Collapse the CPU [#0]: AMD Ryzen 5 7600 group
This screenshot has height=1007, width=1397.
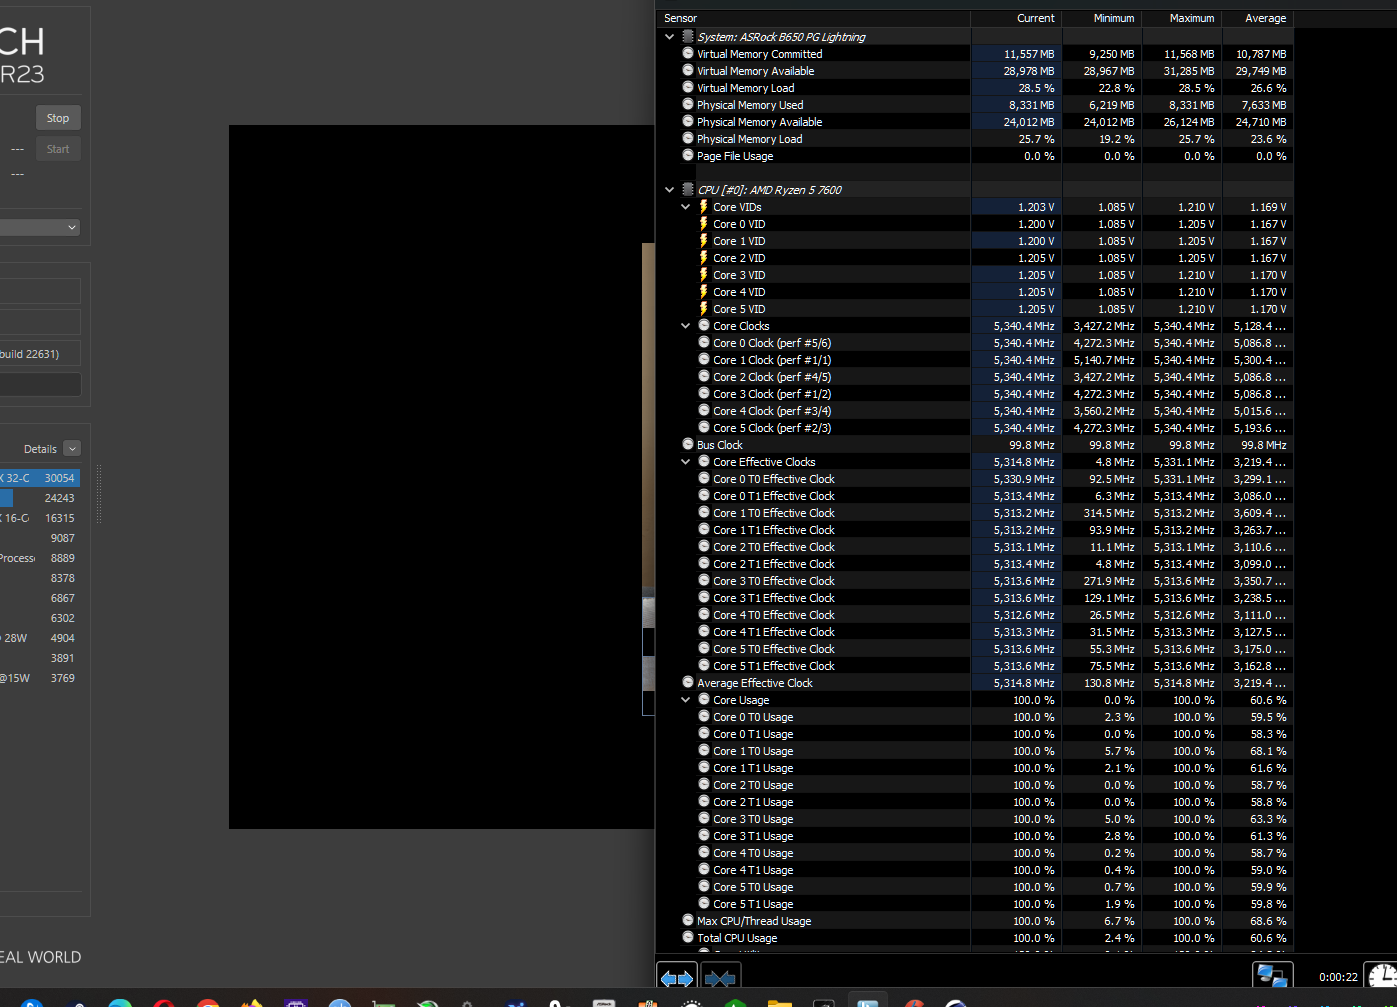(x=669, y=190)
